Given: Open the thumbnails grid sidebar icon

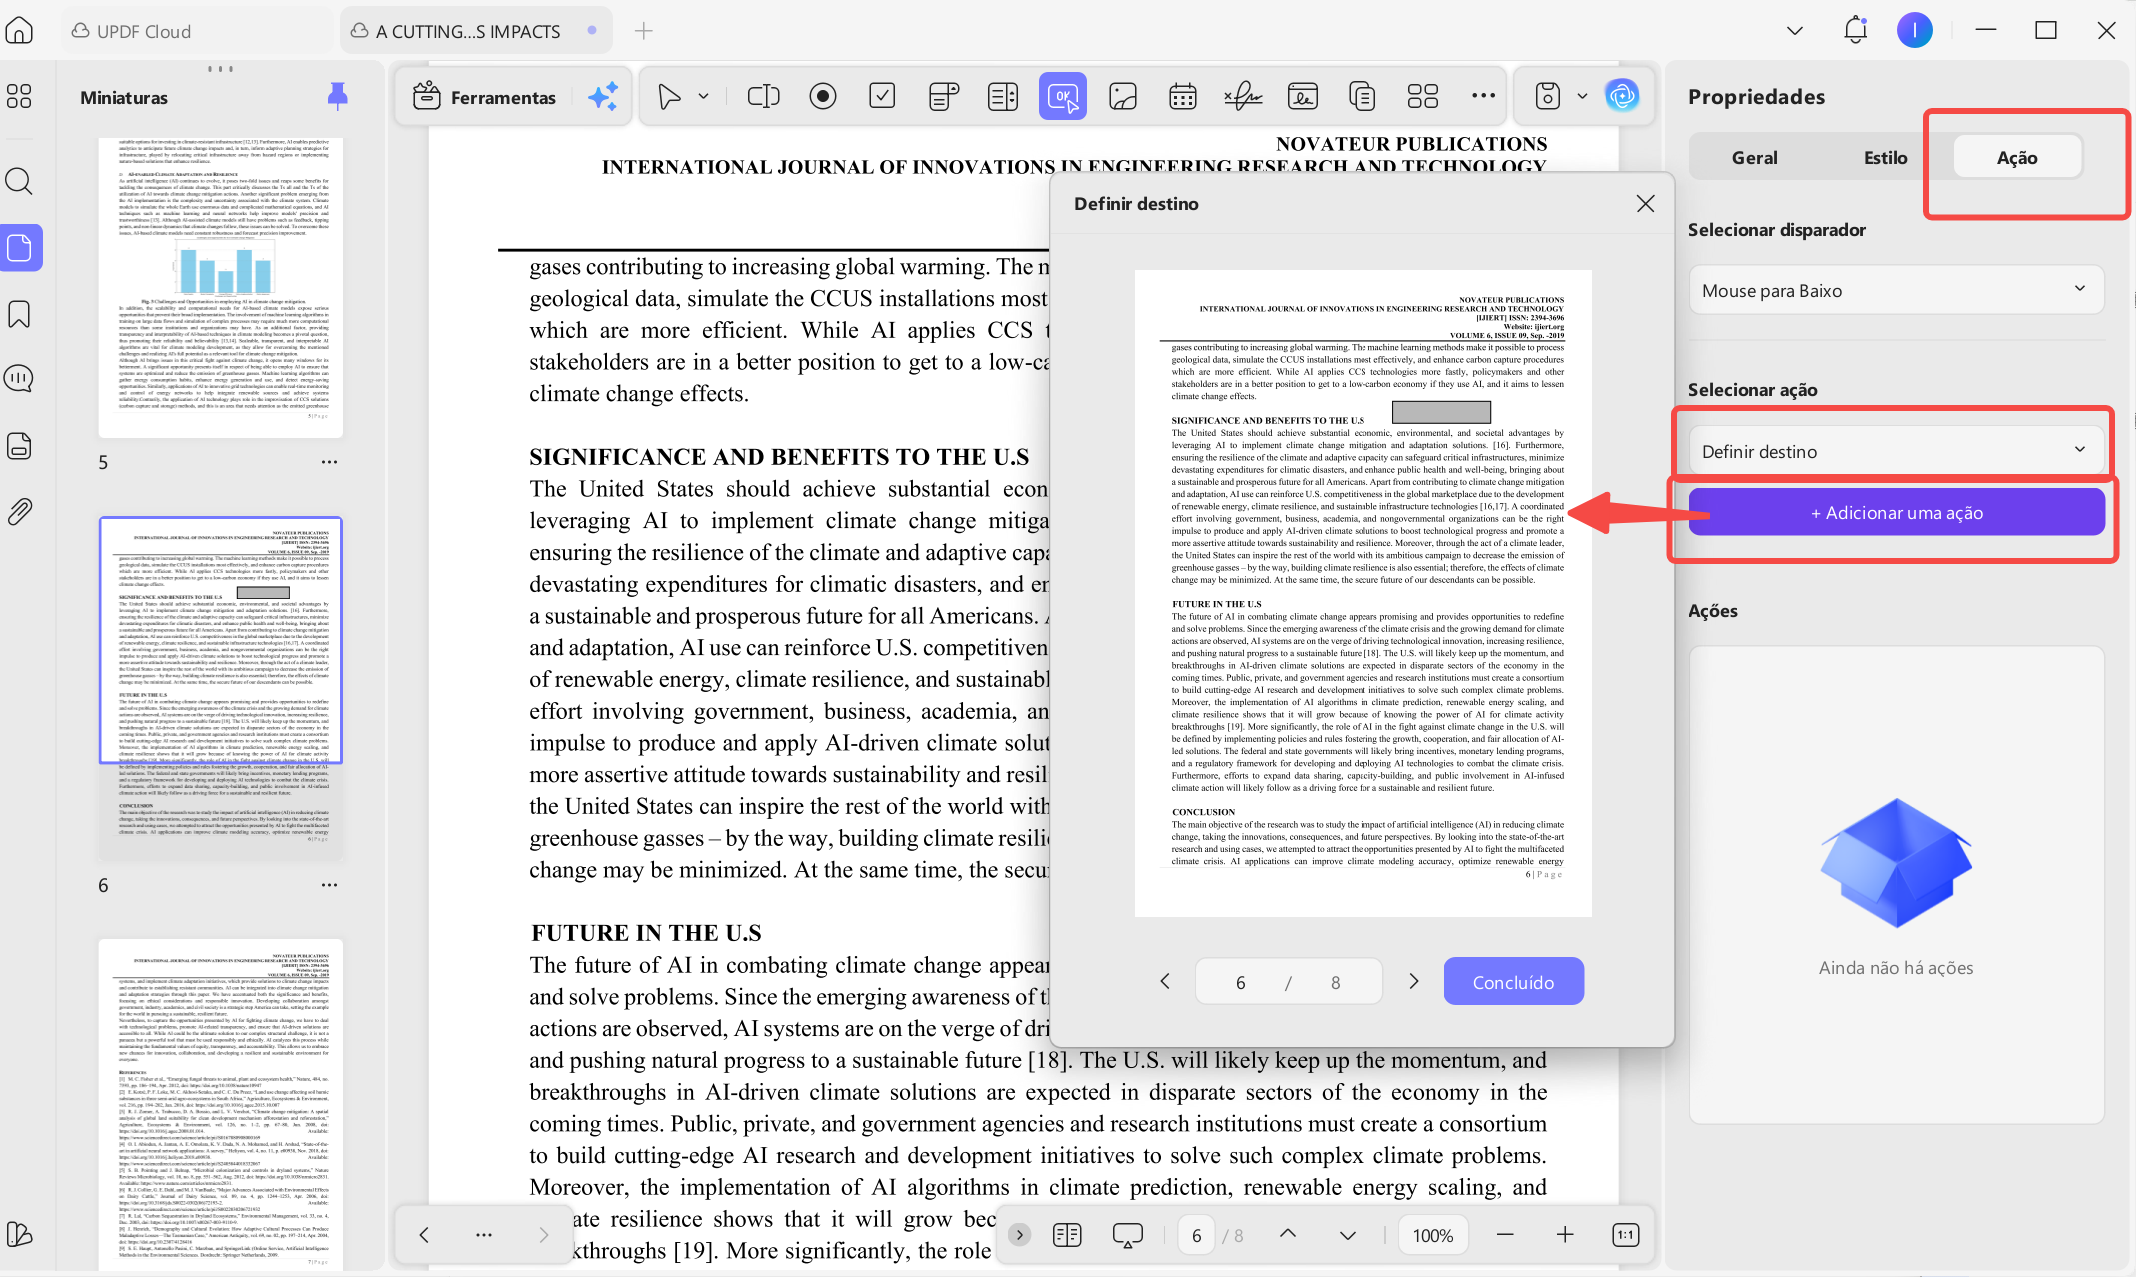Looking at the screenshot, I should point(19,97).
